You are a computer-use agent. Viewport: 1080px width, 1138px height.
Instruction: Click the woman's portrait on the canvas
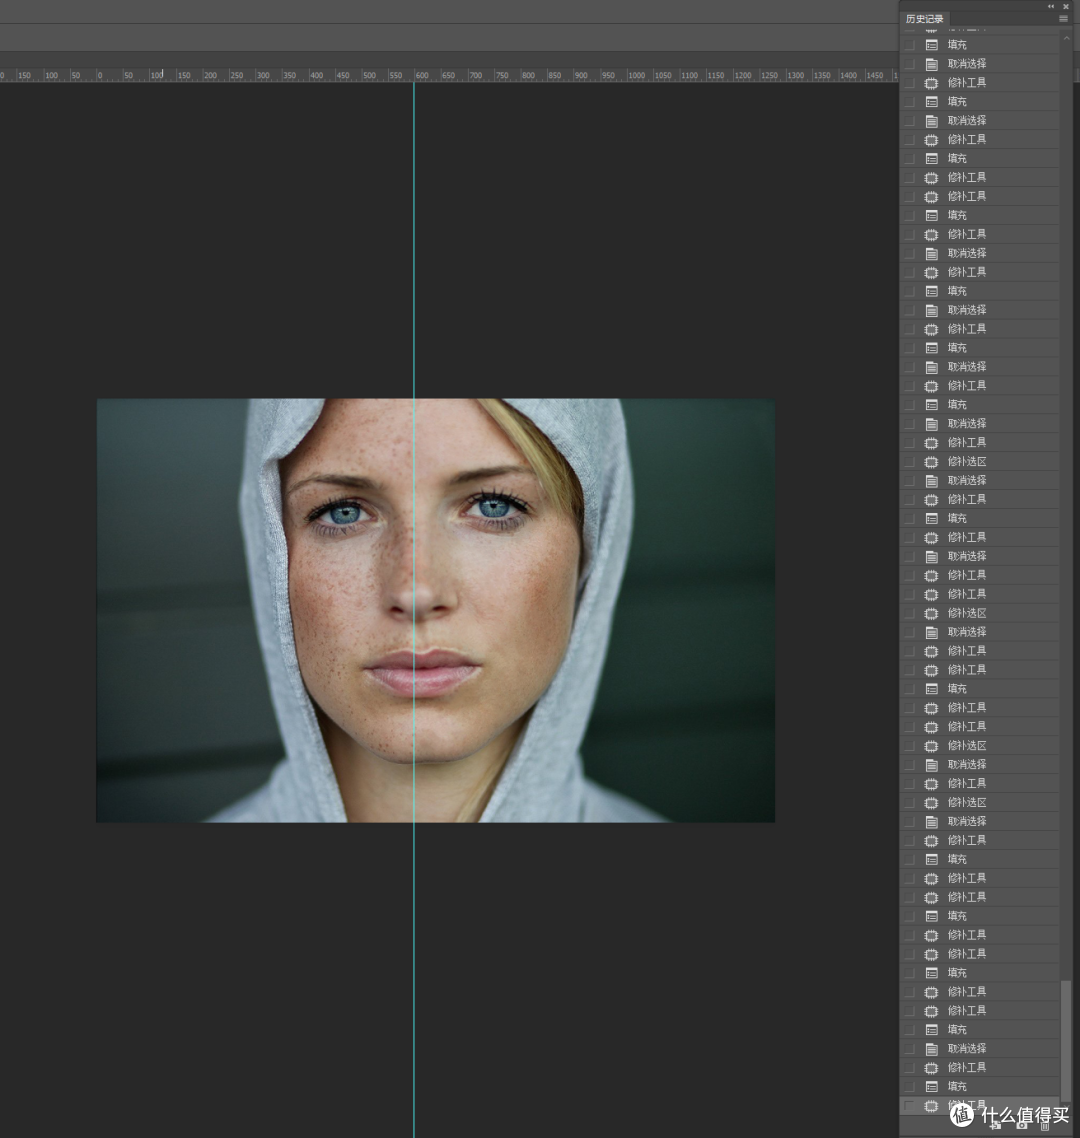[435, 610]
